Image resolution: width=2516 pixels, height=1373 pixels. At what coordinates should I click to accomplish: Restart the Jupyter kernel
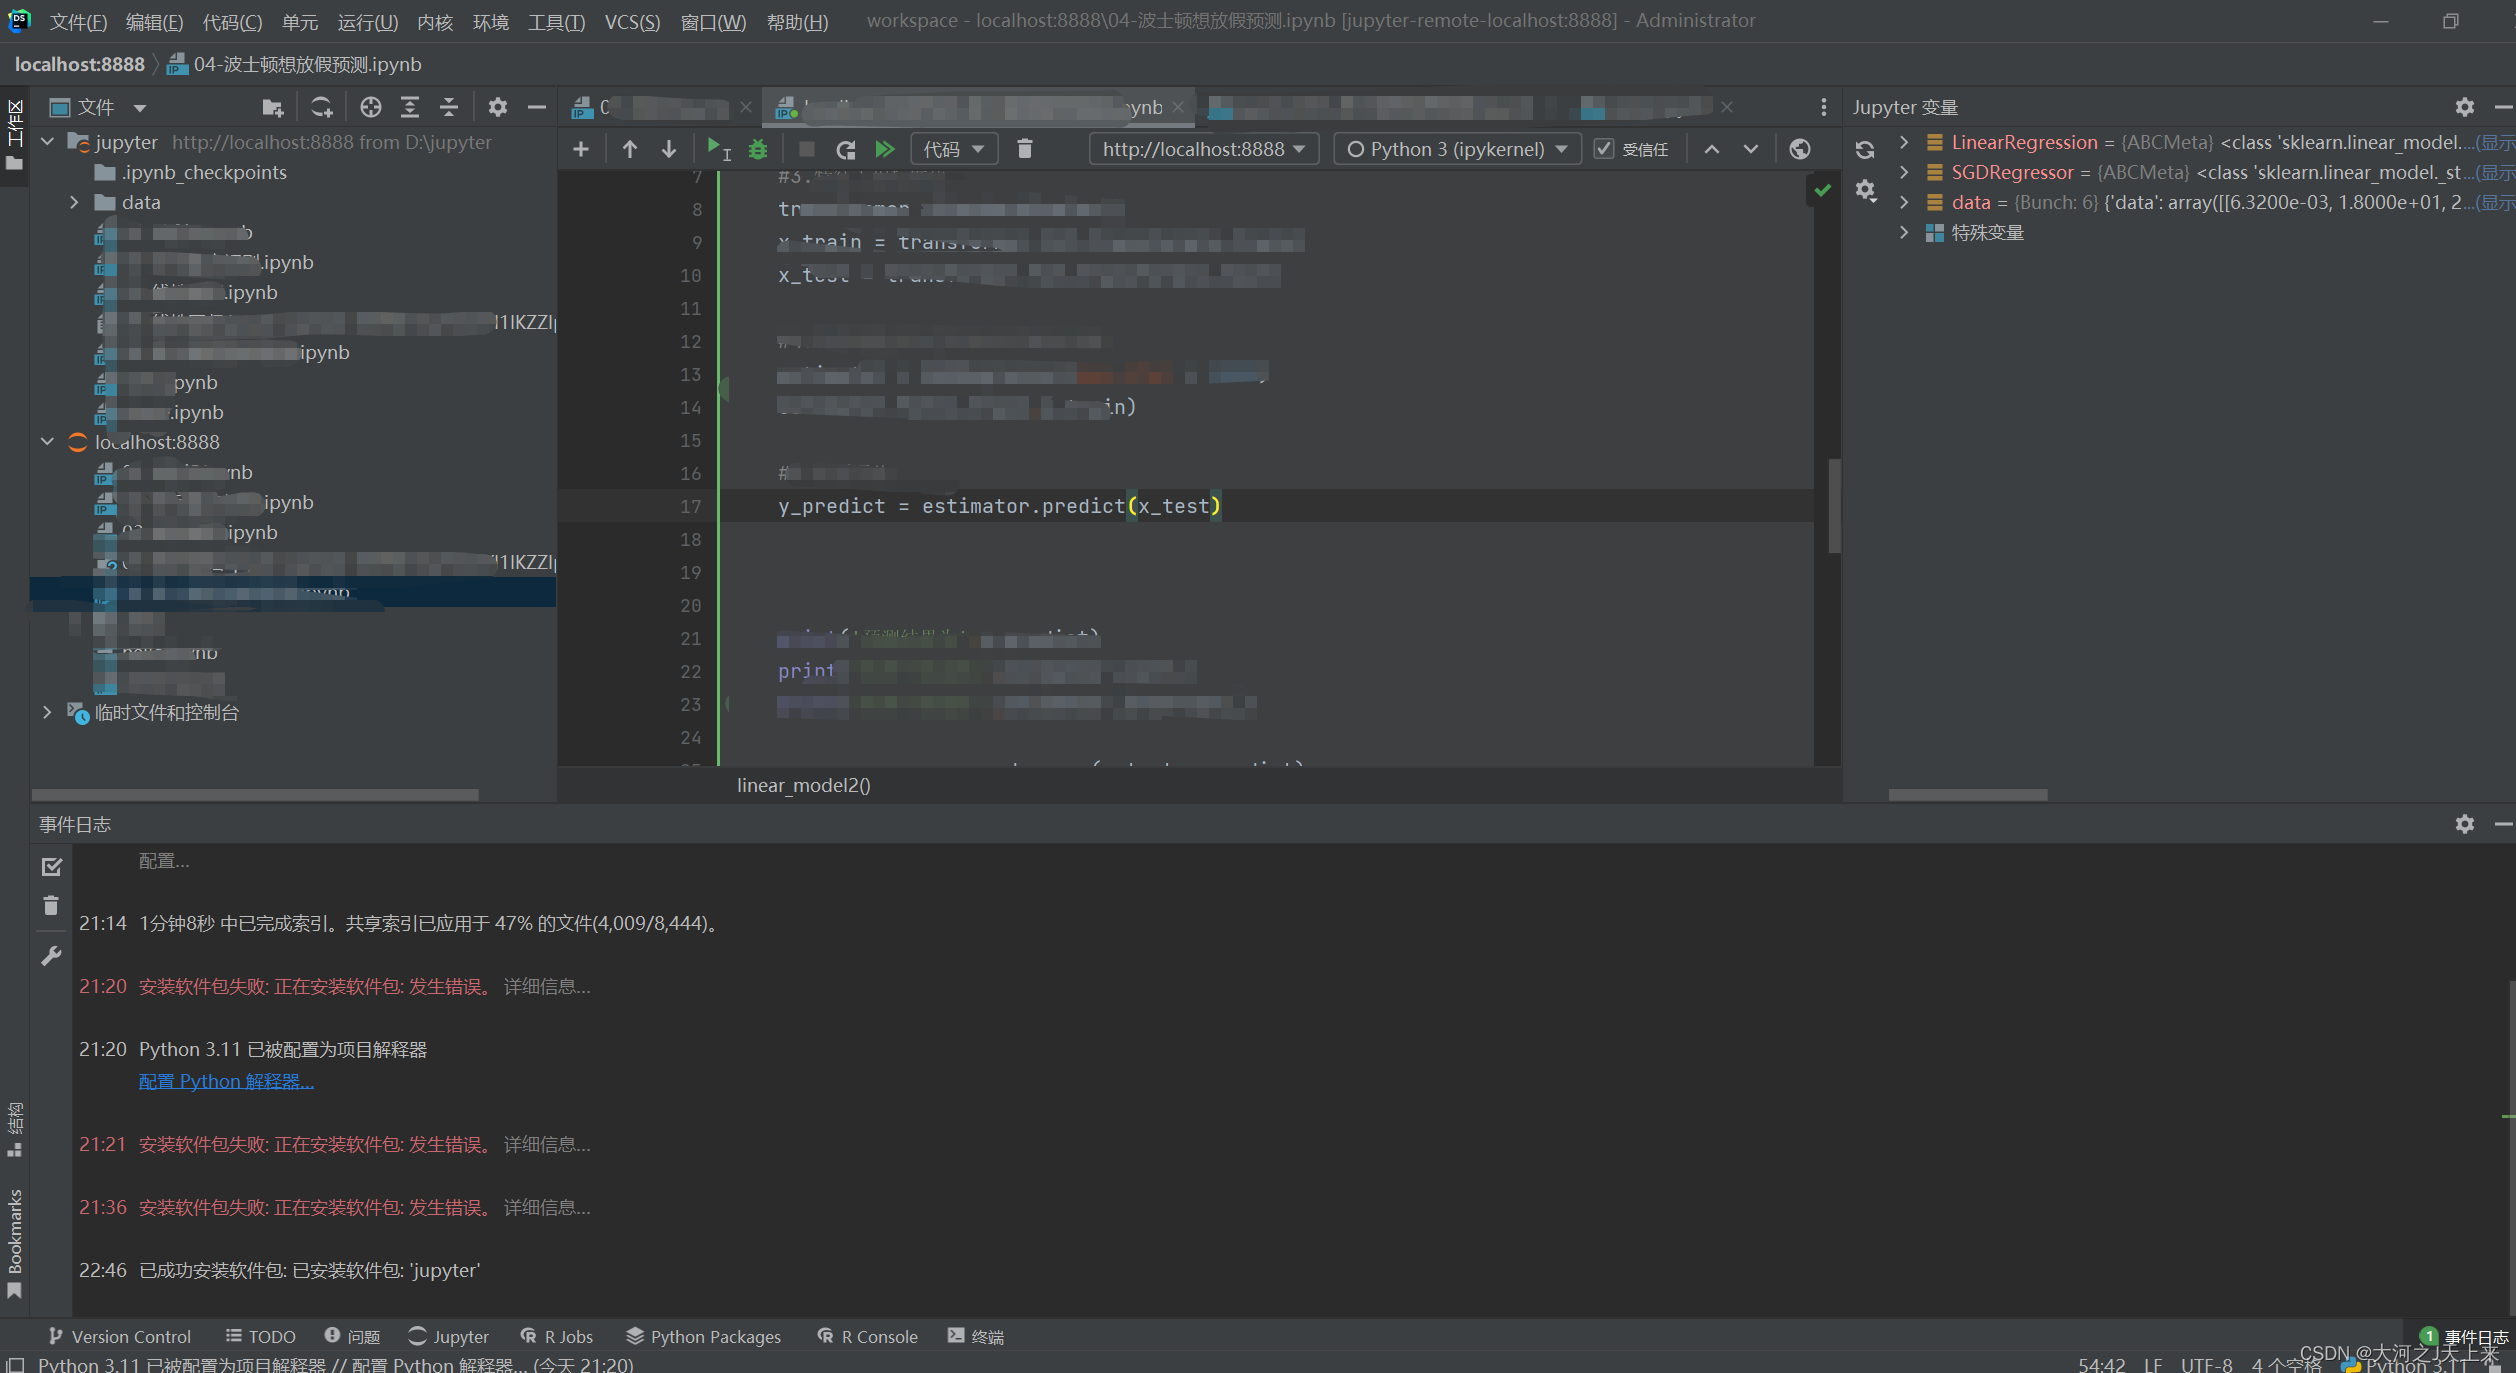(845, 148)
